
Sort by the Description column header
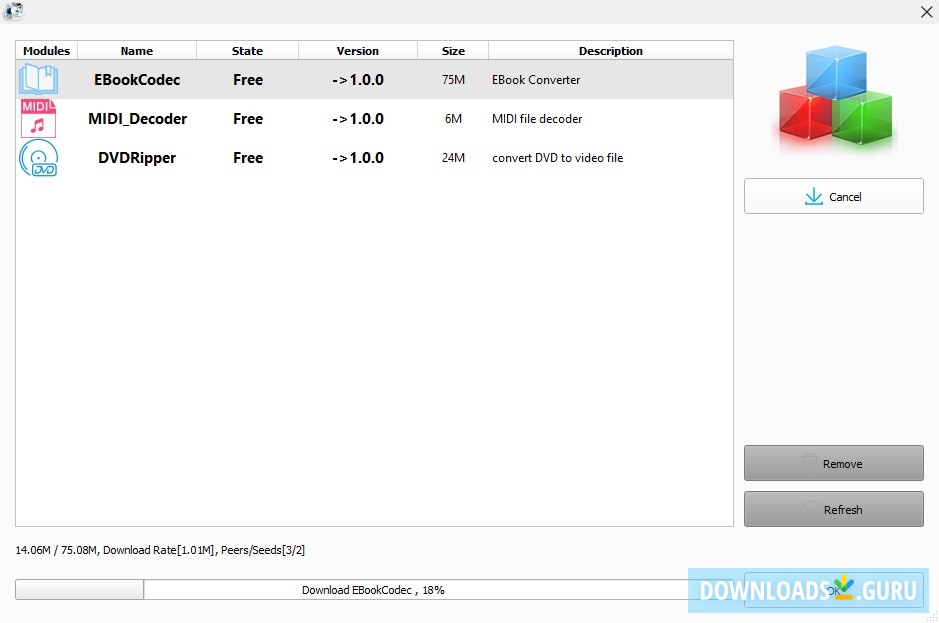pyautogui.click(x=611, y=51)
